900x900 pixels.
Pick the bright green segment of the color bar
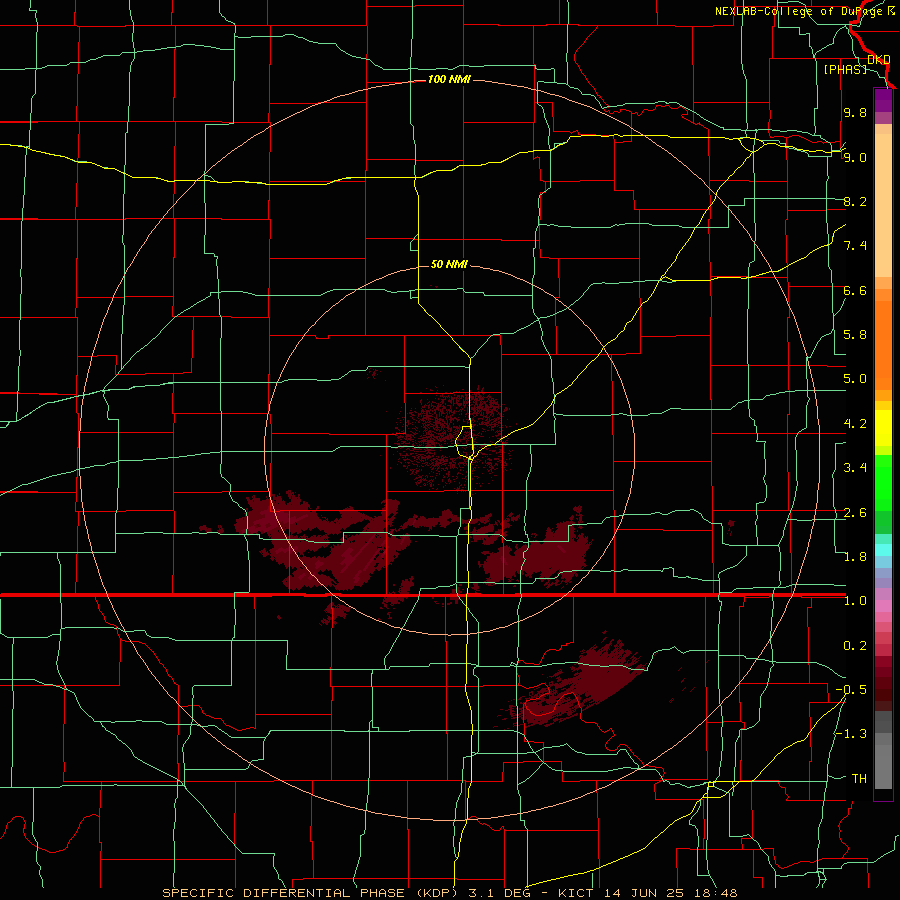[x=883, y=483]
